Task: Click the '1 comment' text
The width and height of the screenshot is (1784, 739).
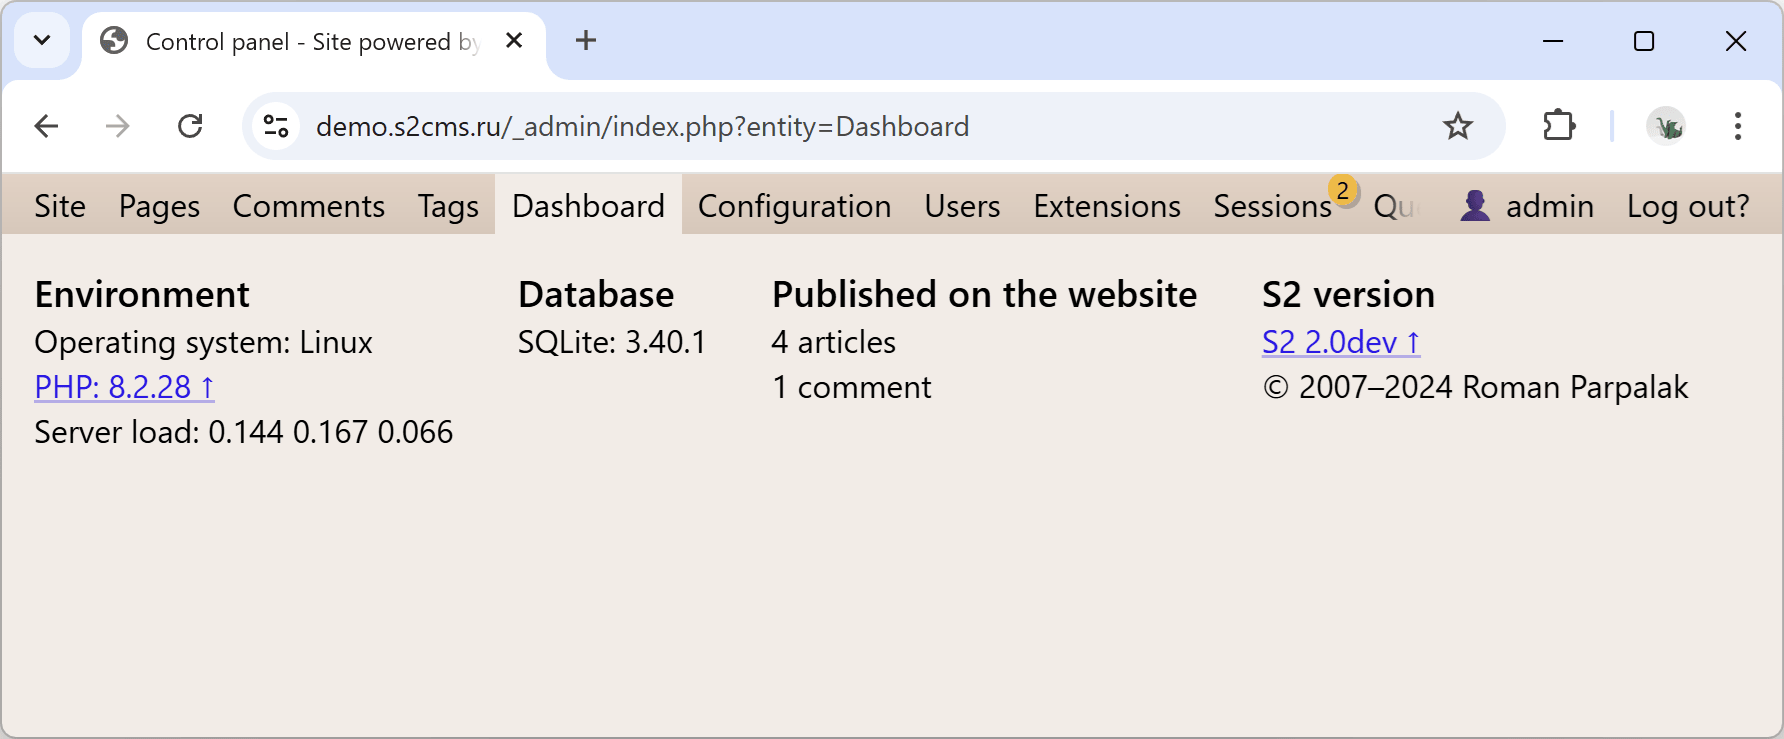Action: 852,387
